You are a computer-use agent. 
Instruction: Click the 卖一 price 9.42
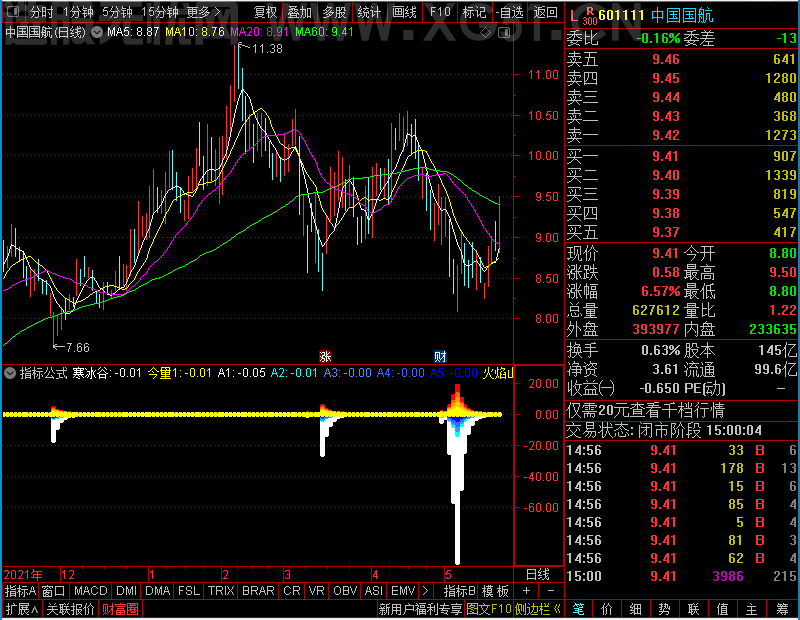(666, 135)
